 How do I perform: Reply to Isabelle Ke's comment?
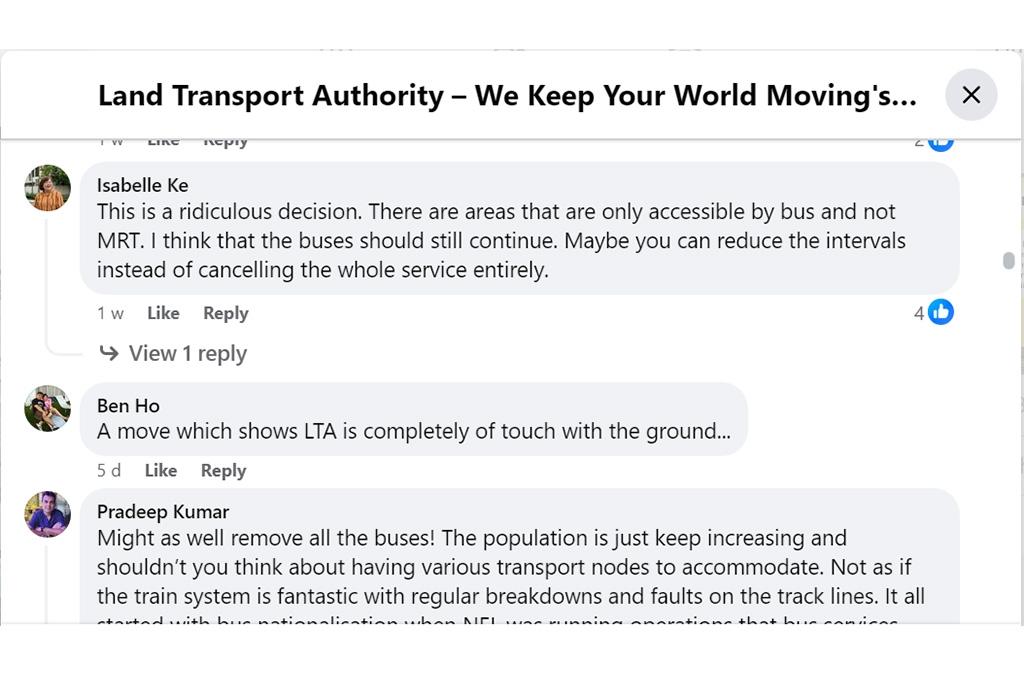[225, 313]
